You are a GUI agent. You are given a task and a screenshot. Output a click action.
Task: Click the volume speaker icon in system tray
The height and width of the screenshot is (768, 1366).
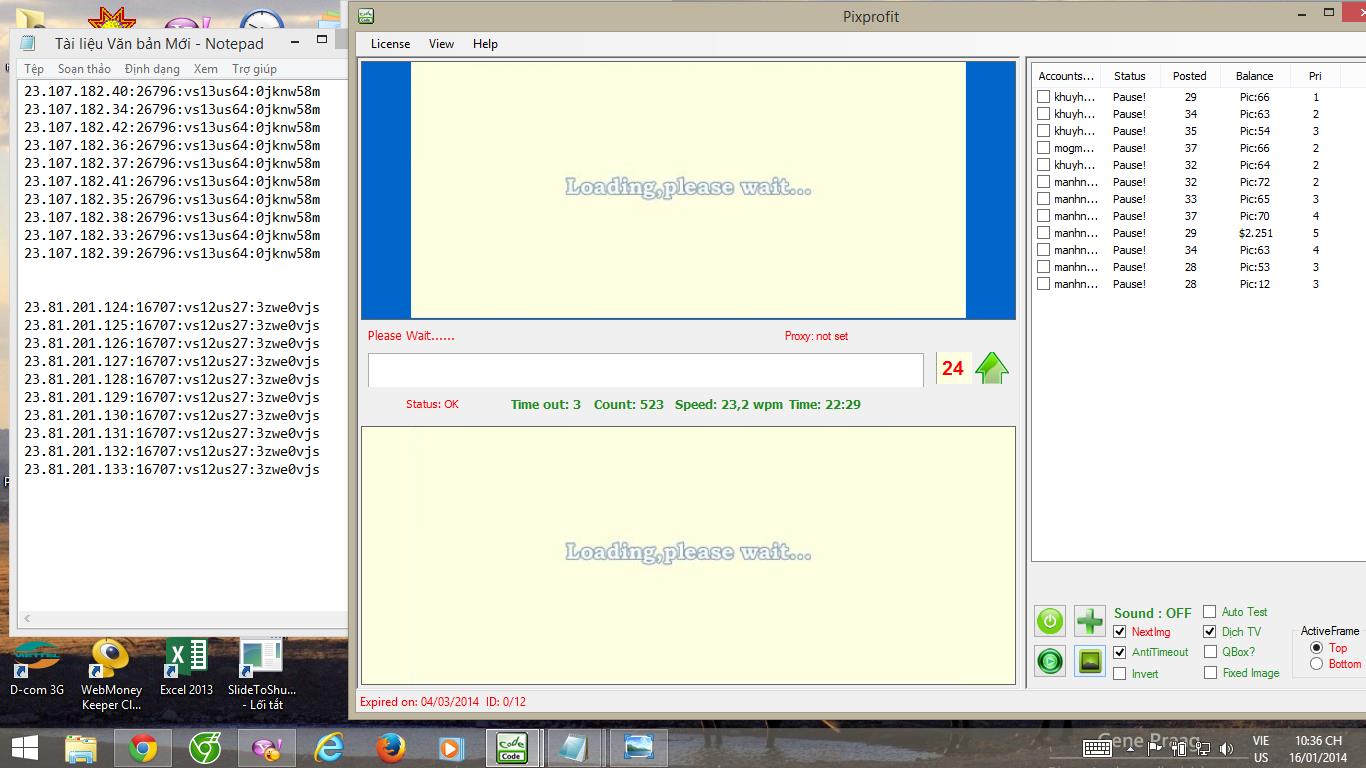[x=1227, y=748]
